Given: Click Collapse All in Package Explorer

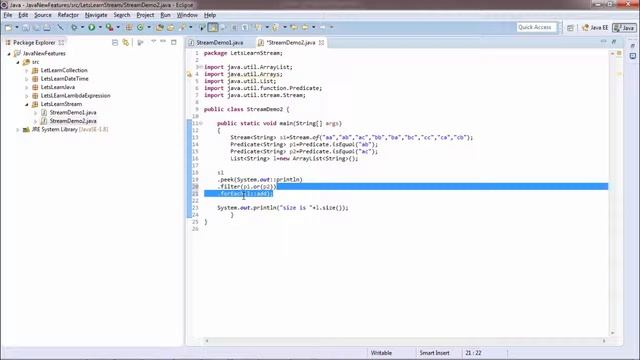Looking at the screenshot, I should point(115,42).
